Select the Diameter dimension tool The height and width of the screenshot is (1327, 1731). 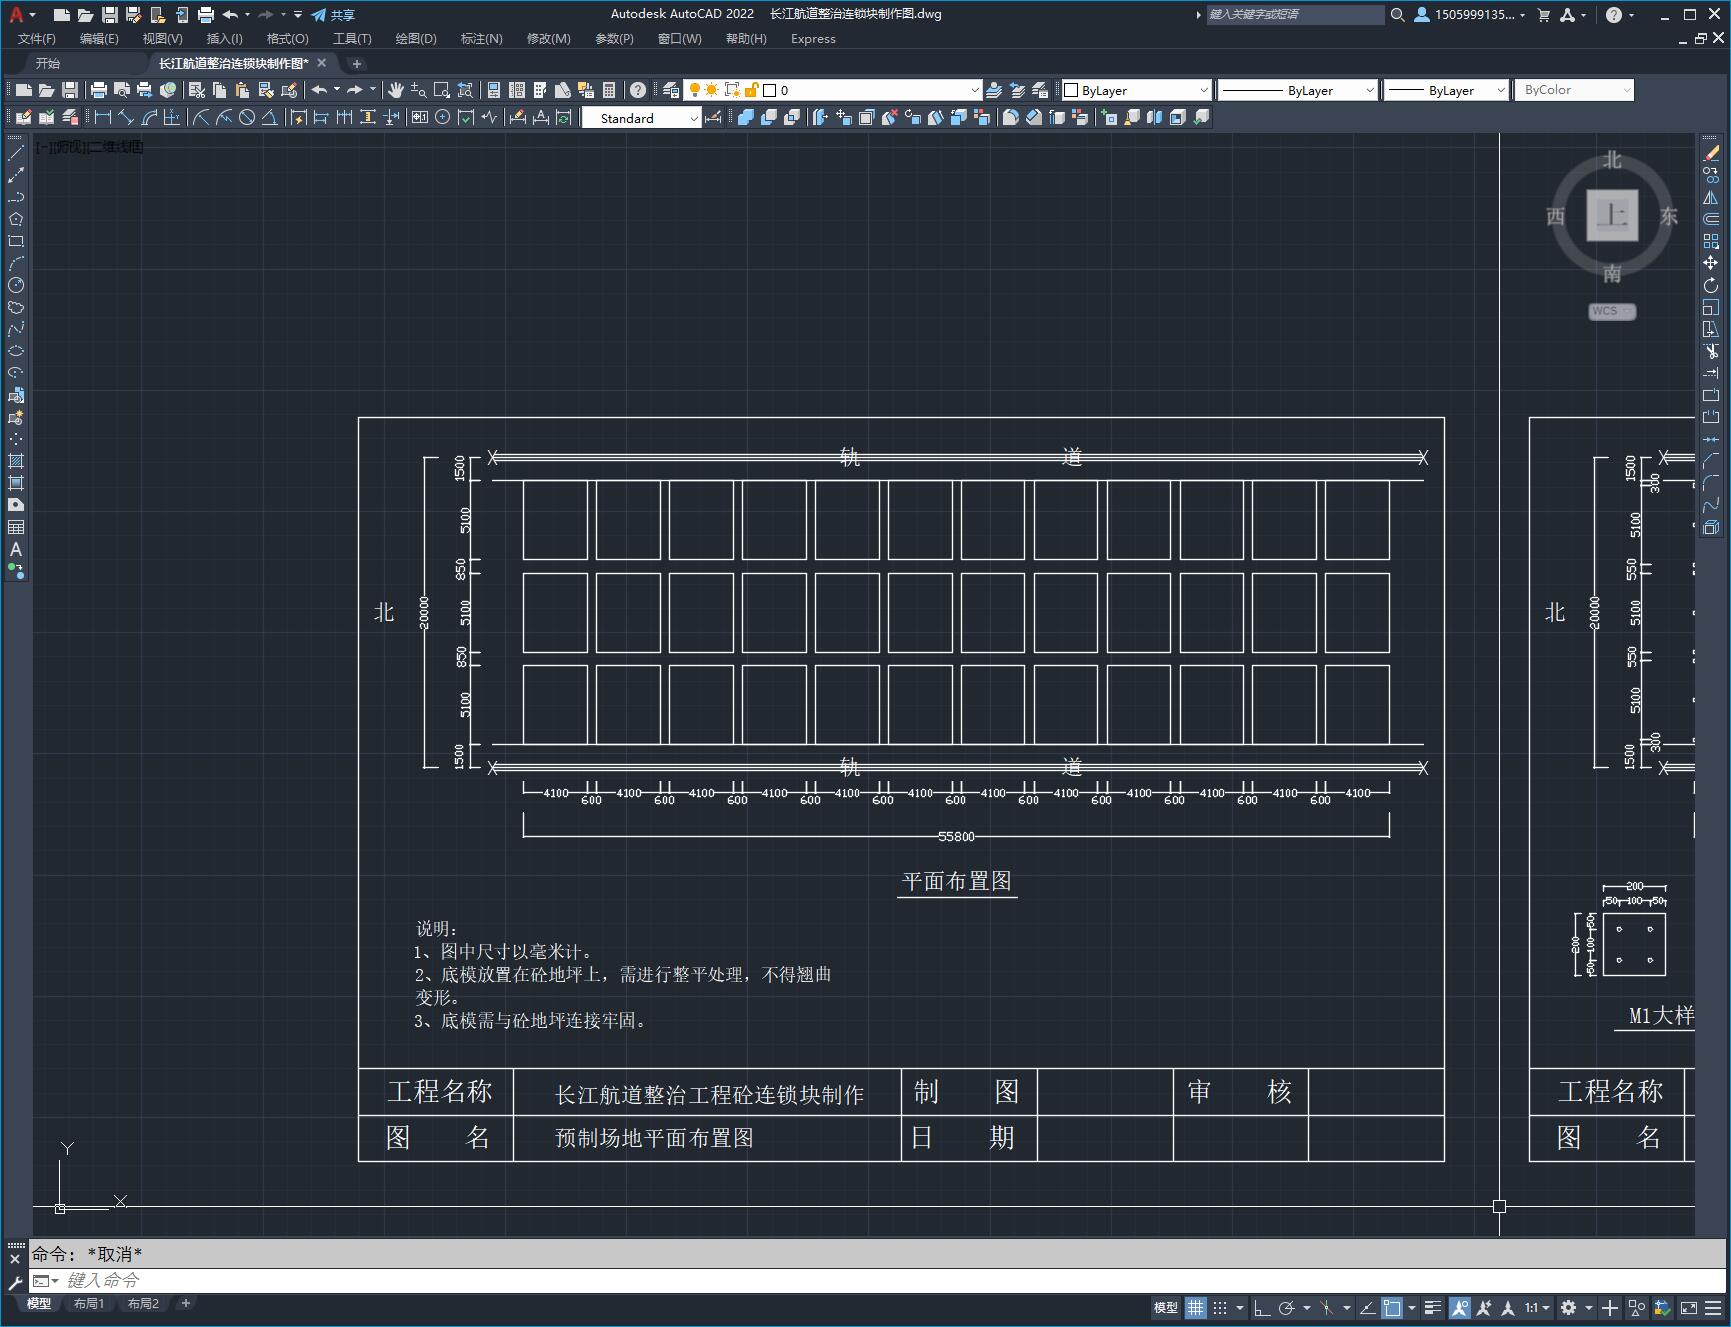point(247,118)
